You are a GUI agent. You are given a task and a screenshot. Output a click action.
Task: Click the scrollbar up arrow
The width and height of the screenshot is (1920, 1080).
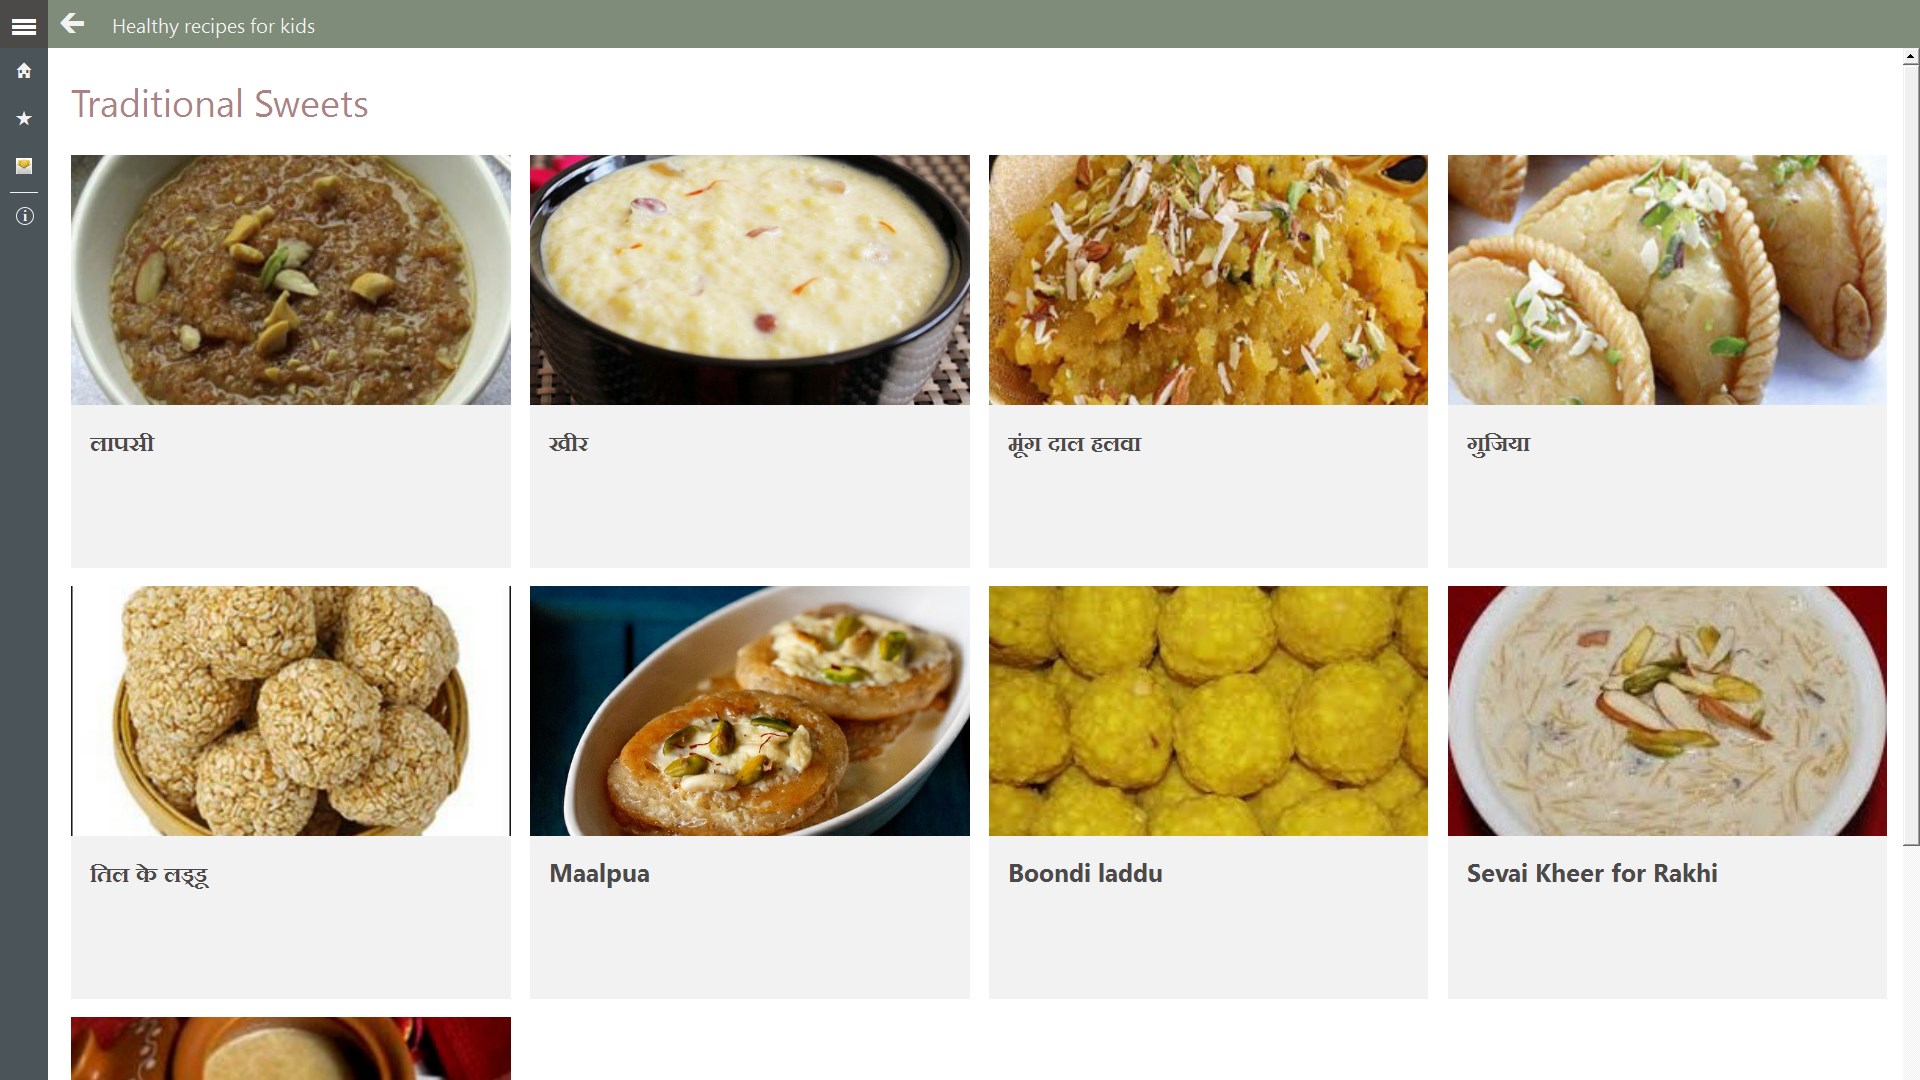click(1911, 57)
